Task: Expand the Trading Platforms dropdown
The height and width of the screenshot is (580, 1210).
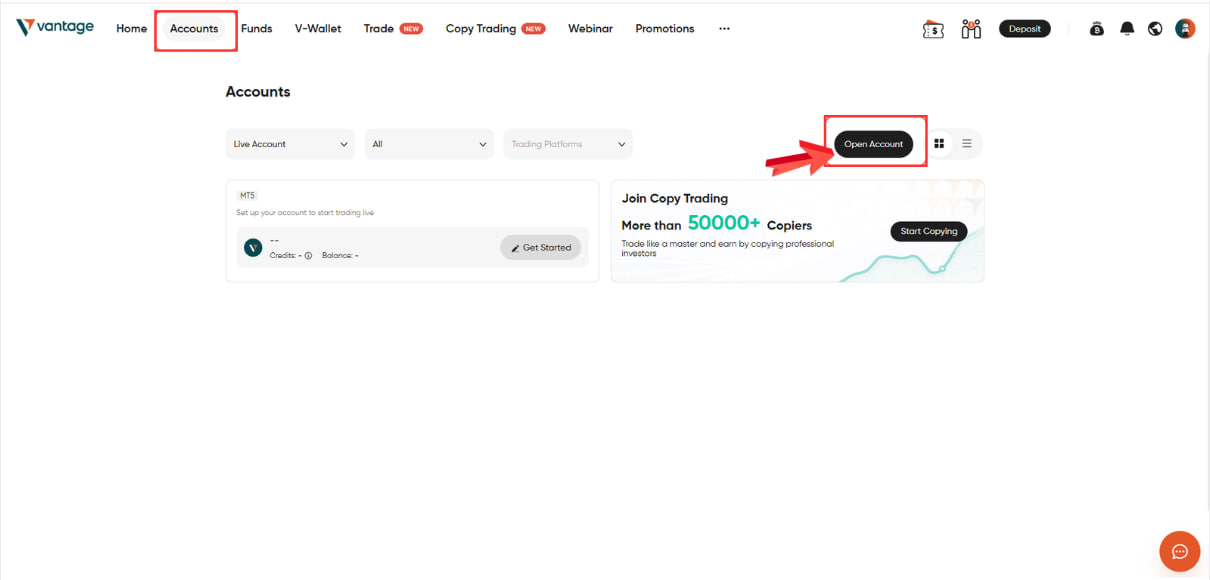Action: tap(567, 143)
